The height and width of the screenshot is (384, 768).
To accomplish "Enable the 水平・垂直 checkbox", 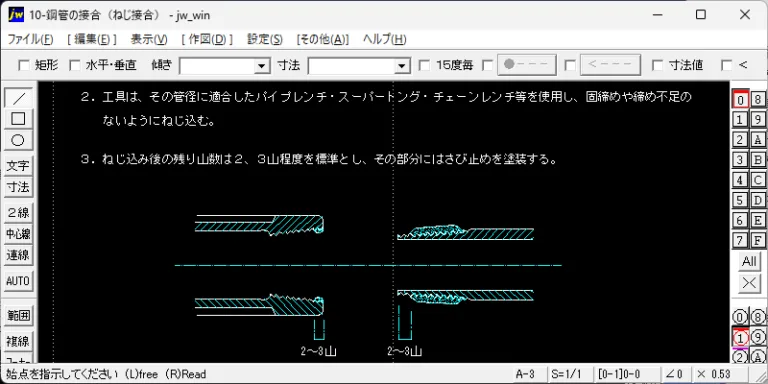I will click(74, 65).
